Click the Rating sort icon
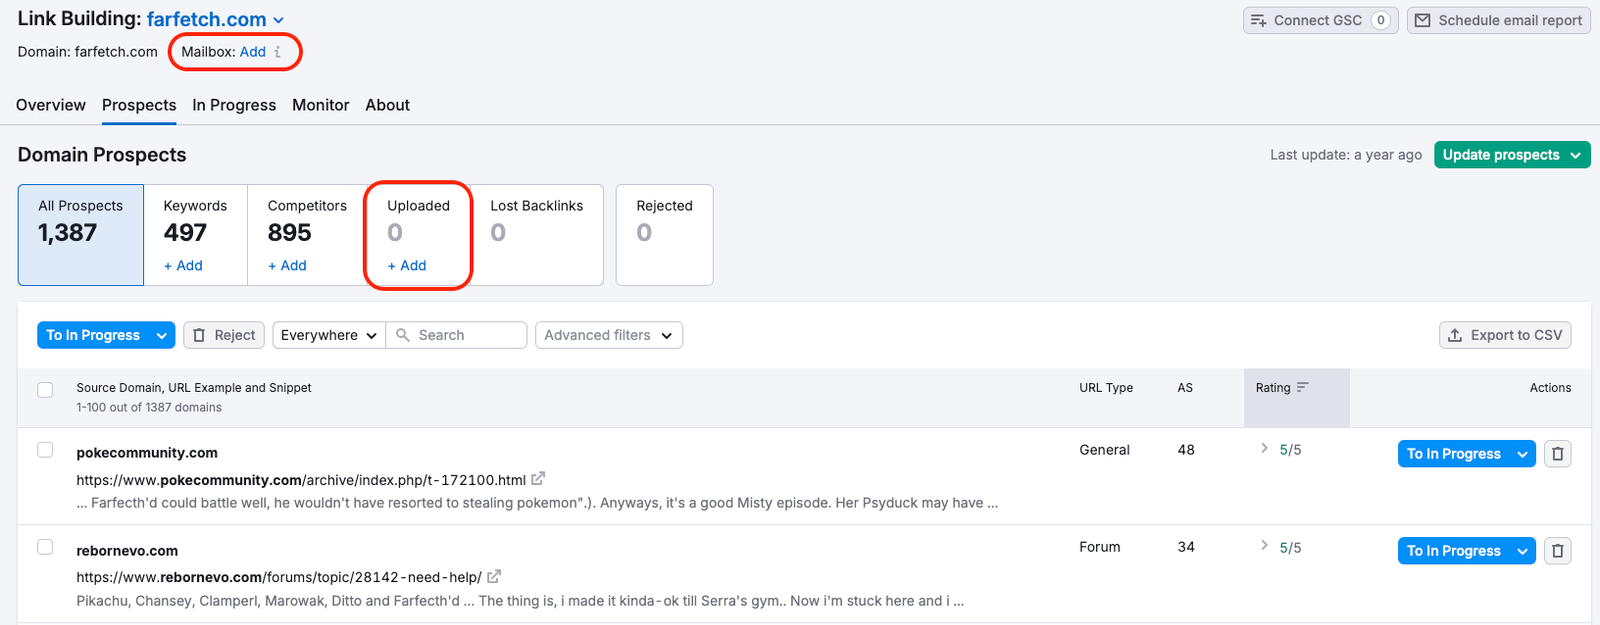The height and width of the screenshot is (625, 1600). (x=1302, y=388)
